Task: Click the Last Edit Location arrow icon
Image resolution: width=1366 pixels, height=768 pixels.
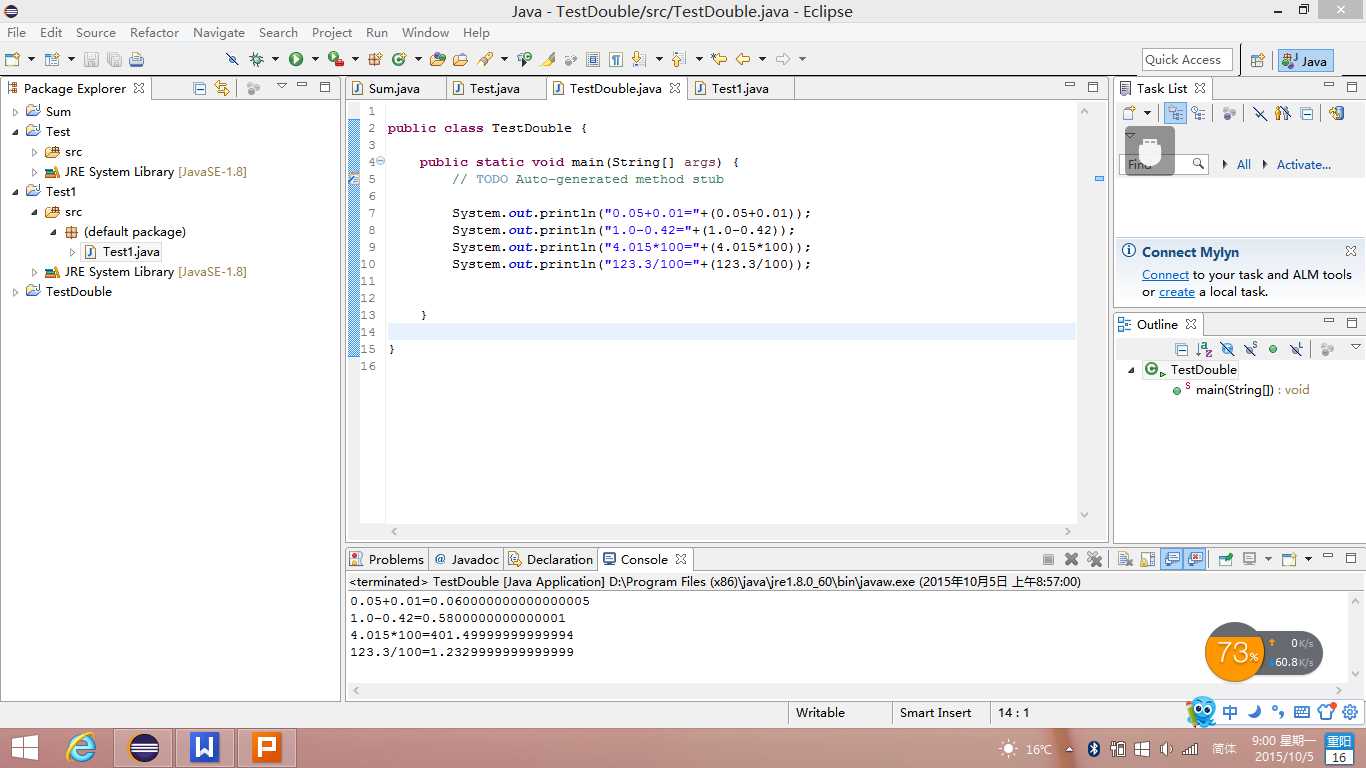Action: [x=718, y=60]
